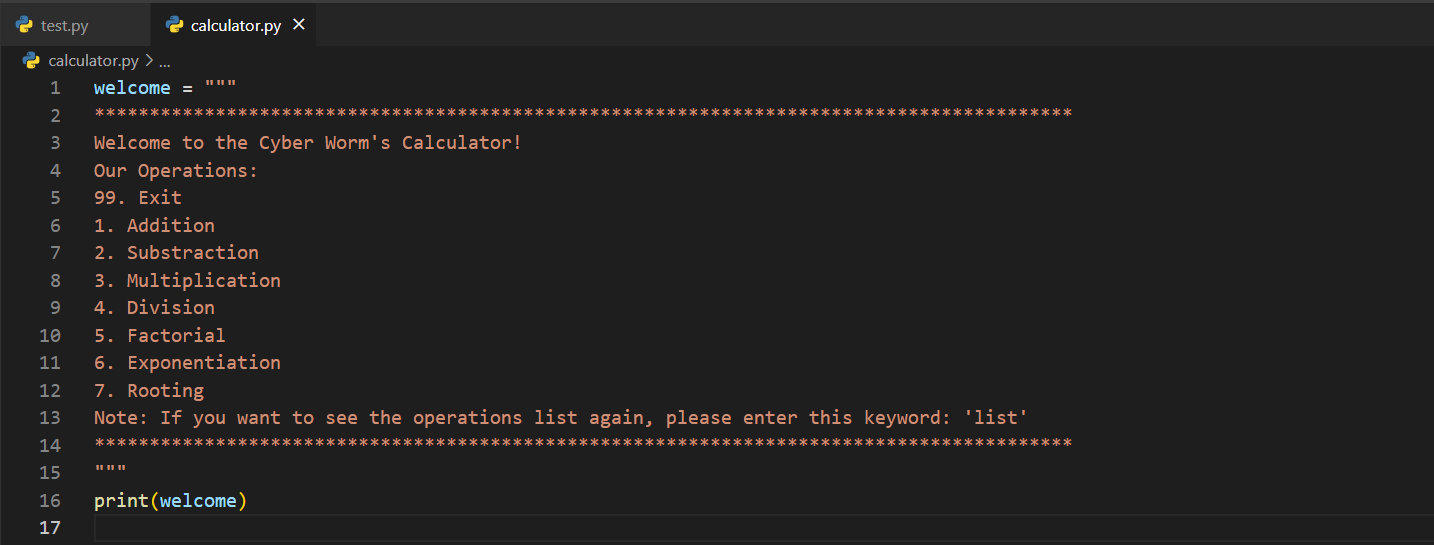Screen dimensions: 1434x545
Task: Select the calculator.py editor tab
Action: pyautogui.click(x=236, y=26)
